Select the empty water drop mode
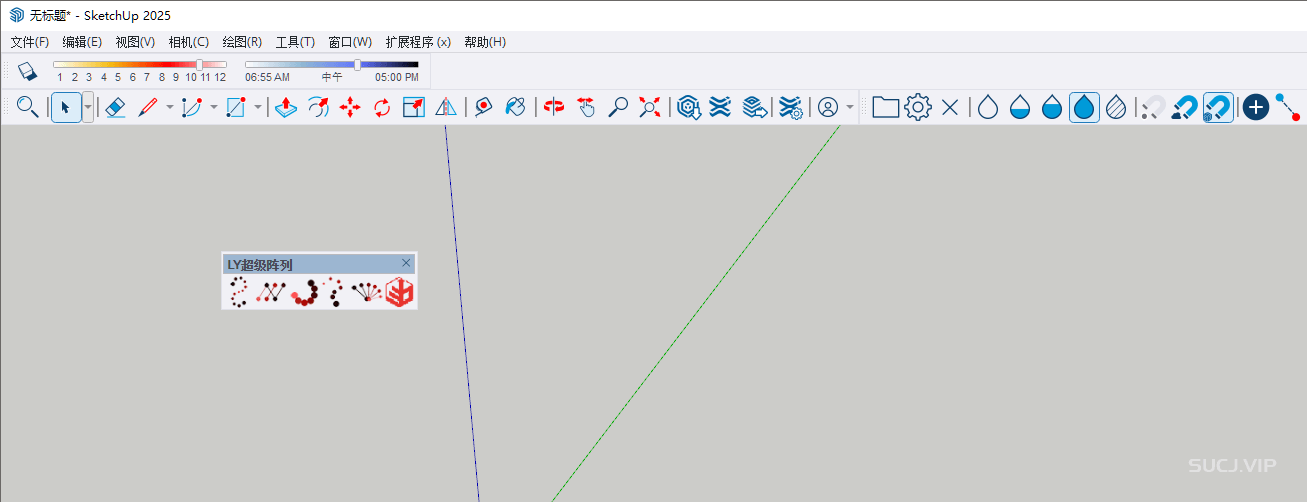This screenshot has height=502, width=1307. (988, 107)
